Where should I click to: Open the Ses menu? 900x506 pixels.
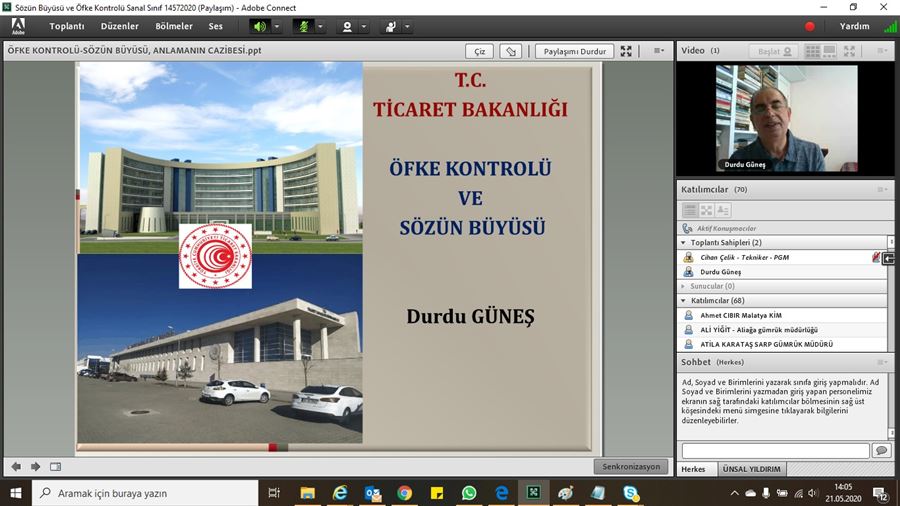(215, 26)
